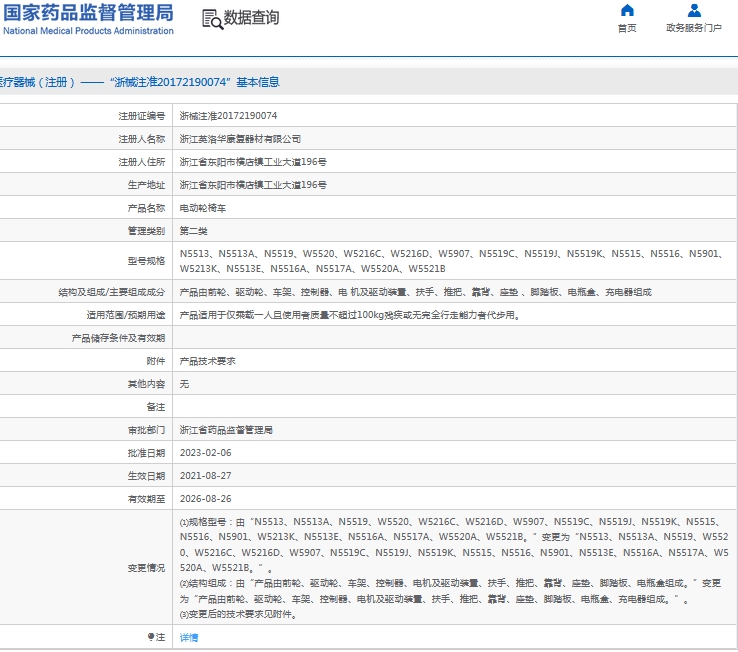Click the 产品名称 row label
738x652 pixels.
coord(146,208)
